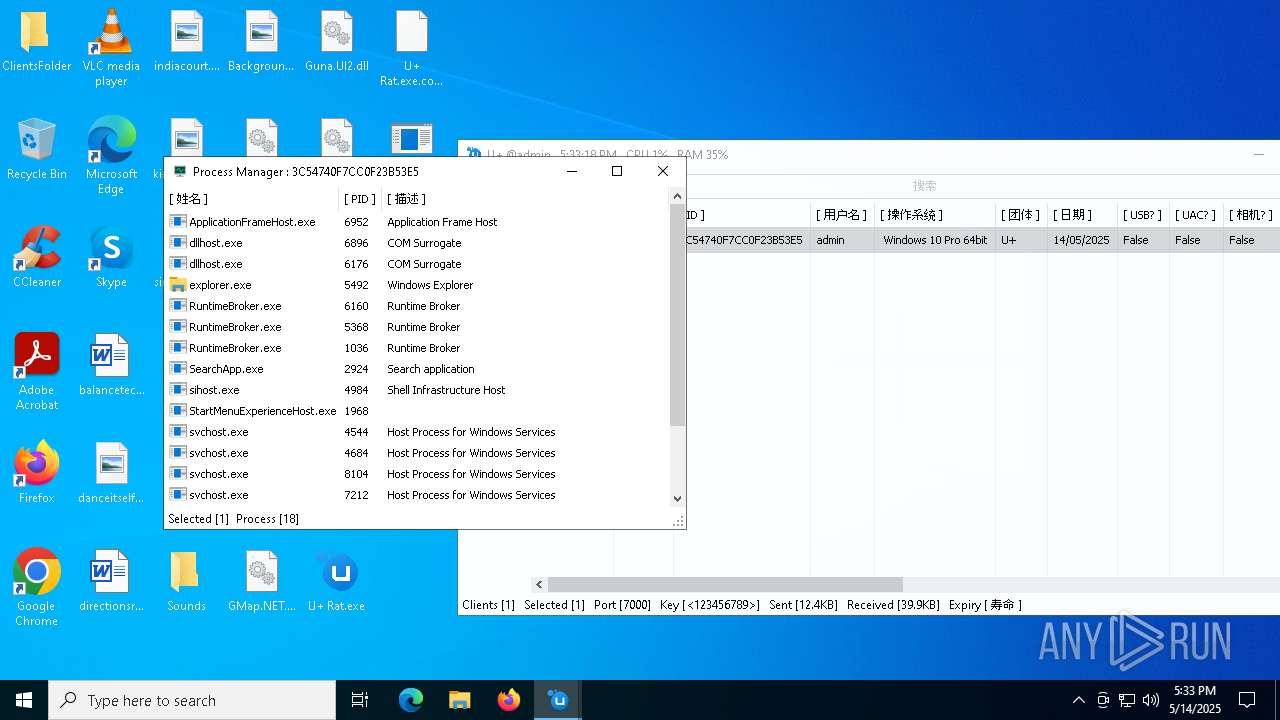The width and height of the screenshot is (1280, 720).
Task: Select svchost.exe with PID 8104
Action: 417,474
